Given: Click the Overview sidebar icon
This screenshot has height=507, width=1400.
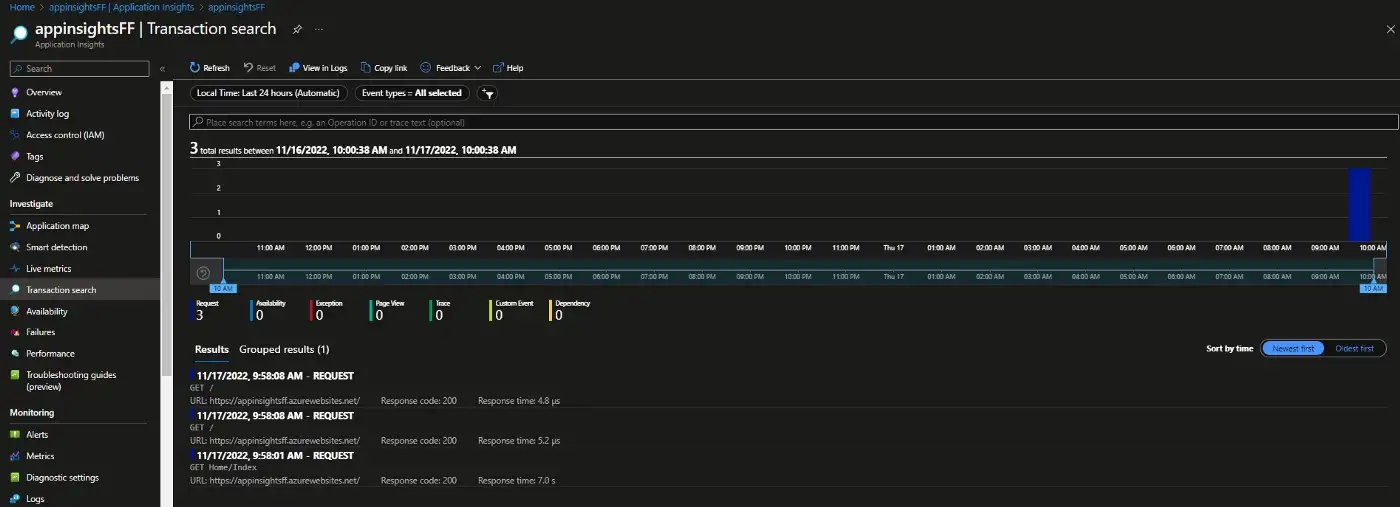Looking at the screenshot, I should coord(15,92).
